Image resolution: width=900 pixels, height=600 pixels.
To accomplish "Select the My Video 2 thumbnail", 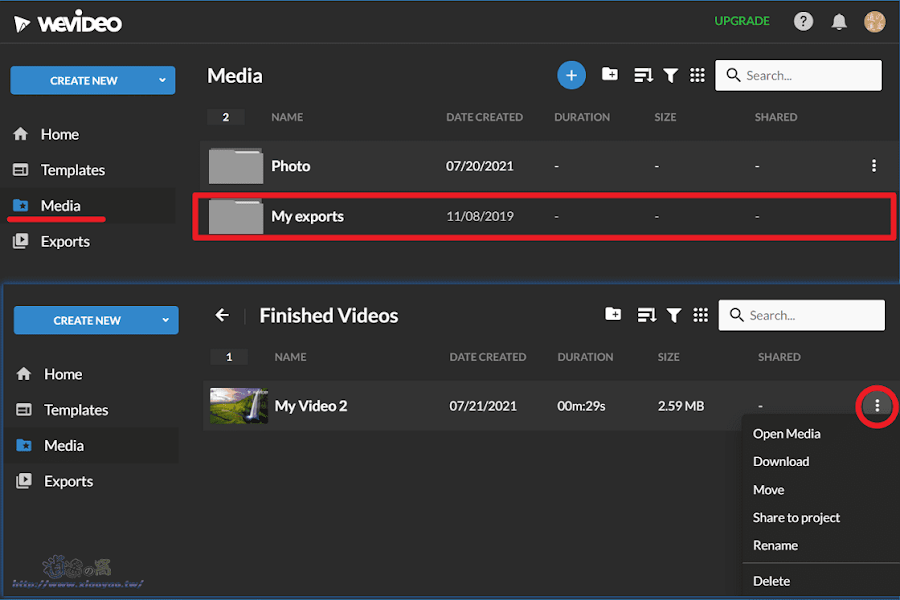I will coord(238,406).
